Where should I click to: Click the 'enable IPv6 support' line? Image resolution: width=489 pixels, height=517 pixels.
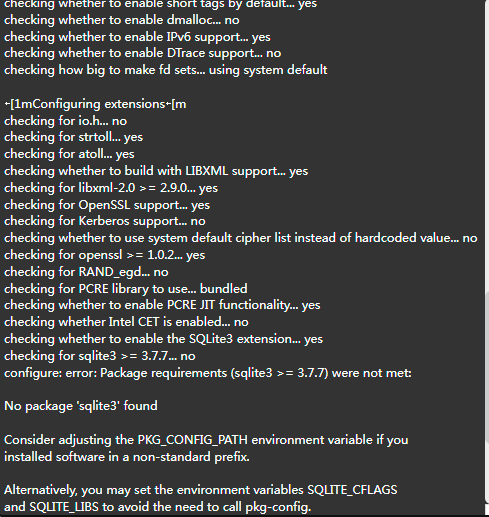pos(137,37)
